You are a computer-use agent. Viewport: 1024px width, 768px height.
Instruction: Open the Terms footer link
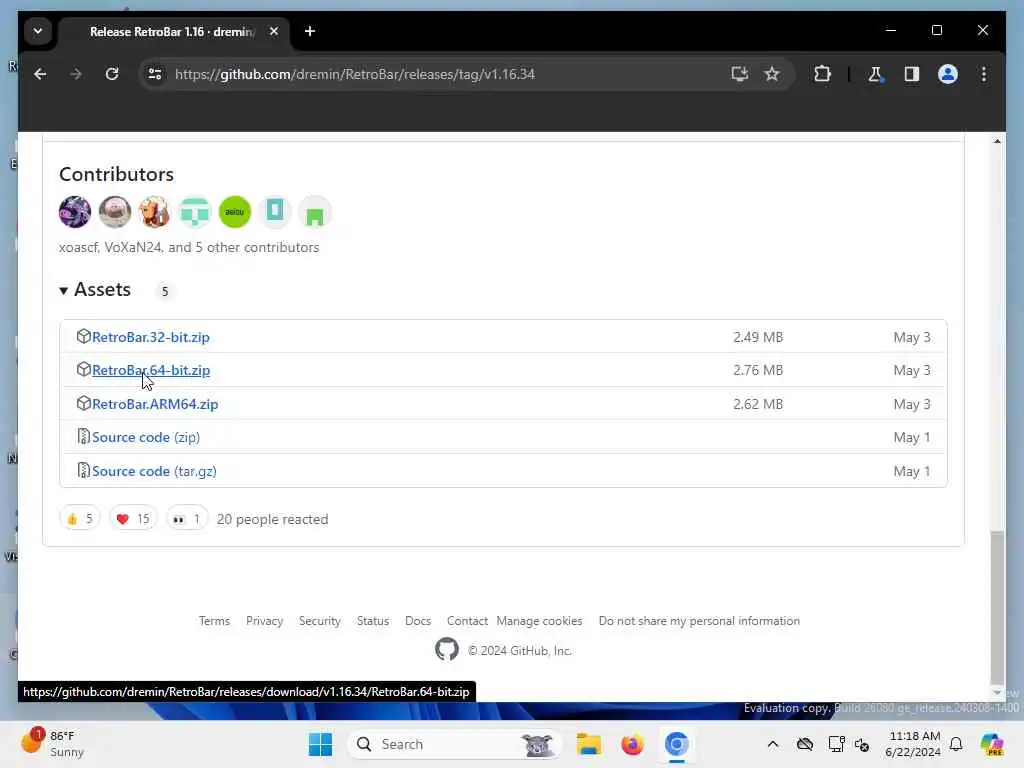(214, 621)
